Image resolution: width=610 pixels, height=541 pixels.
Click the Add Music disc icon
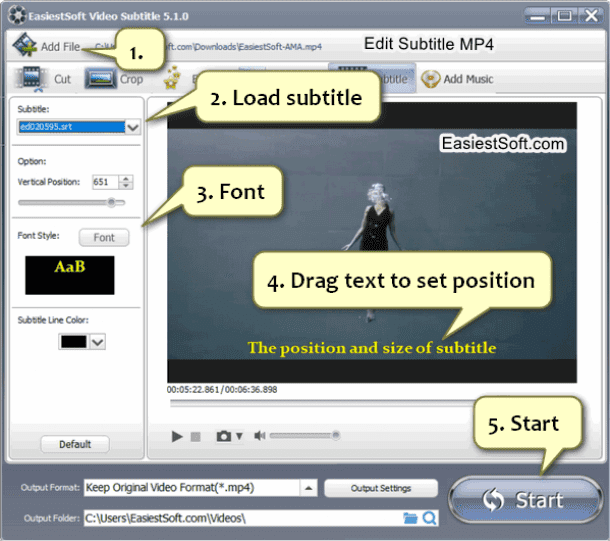430,79
